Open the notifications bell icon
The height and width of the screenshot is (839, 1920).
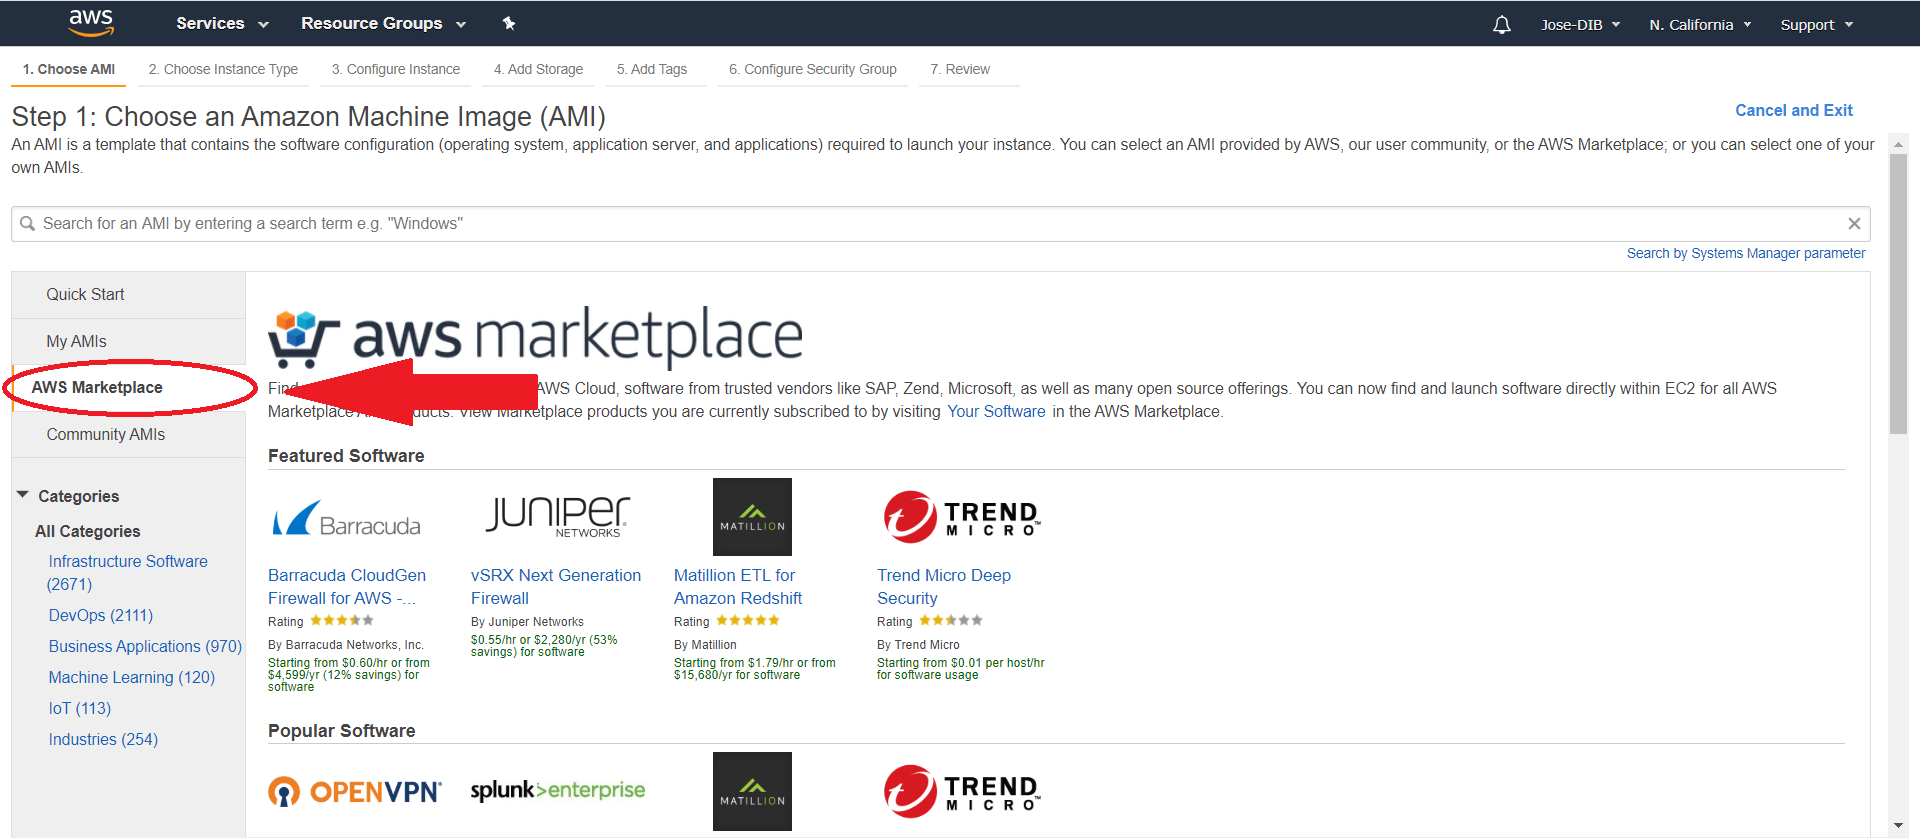(1501, 25)
